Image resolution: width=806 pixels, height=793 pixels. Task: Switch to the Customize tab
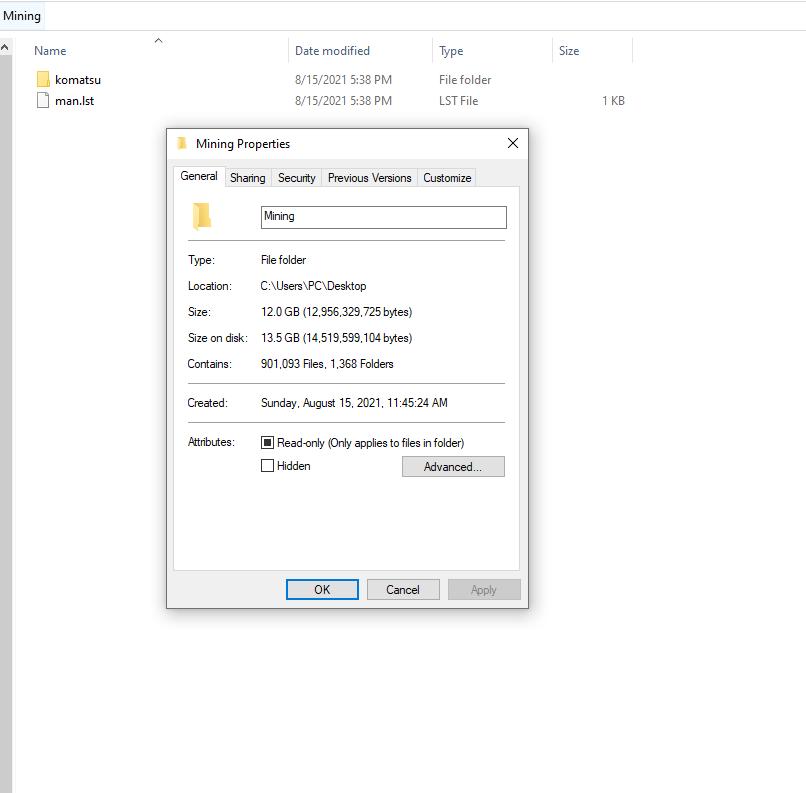click(447, 178)
